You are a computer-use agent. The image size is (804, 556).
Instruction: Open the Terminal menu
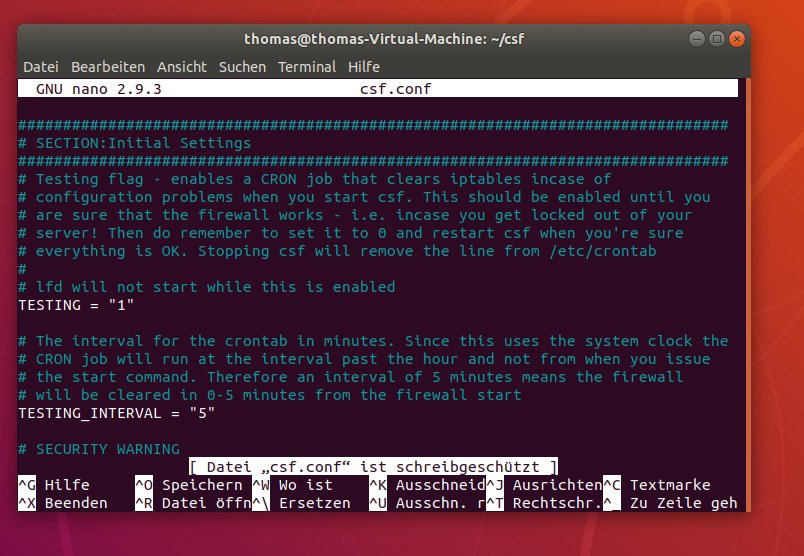[307, 67]
